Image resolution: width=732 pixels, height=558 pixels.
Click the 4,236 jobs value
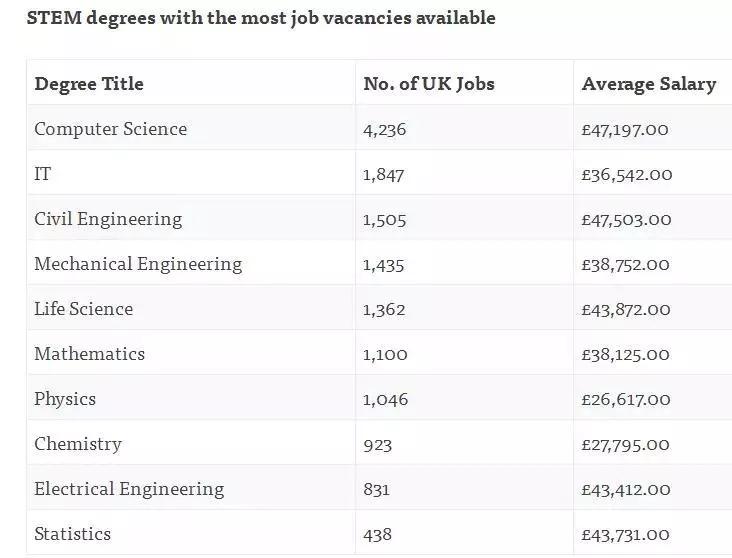pyautogui.click(x=385, y=130)
